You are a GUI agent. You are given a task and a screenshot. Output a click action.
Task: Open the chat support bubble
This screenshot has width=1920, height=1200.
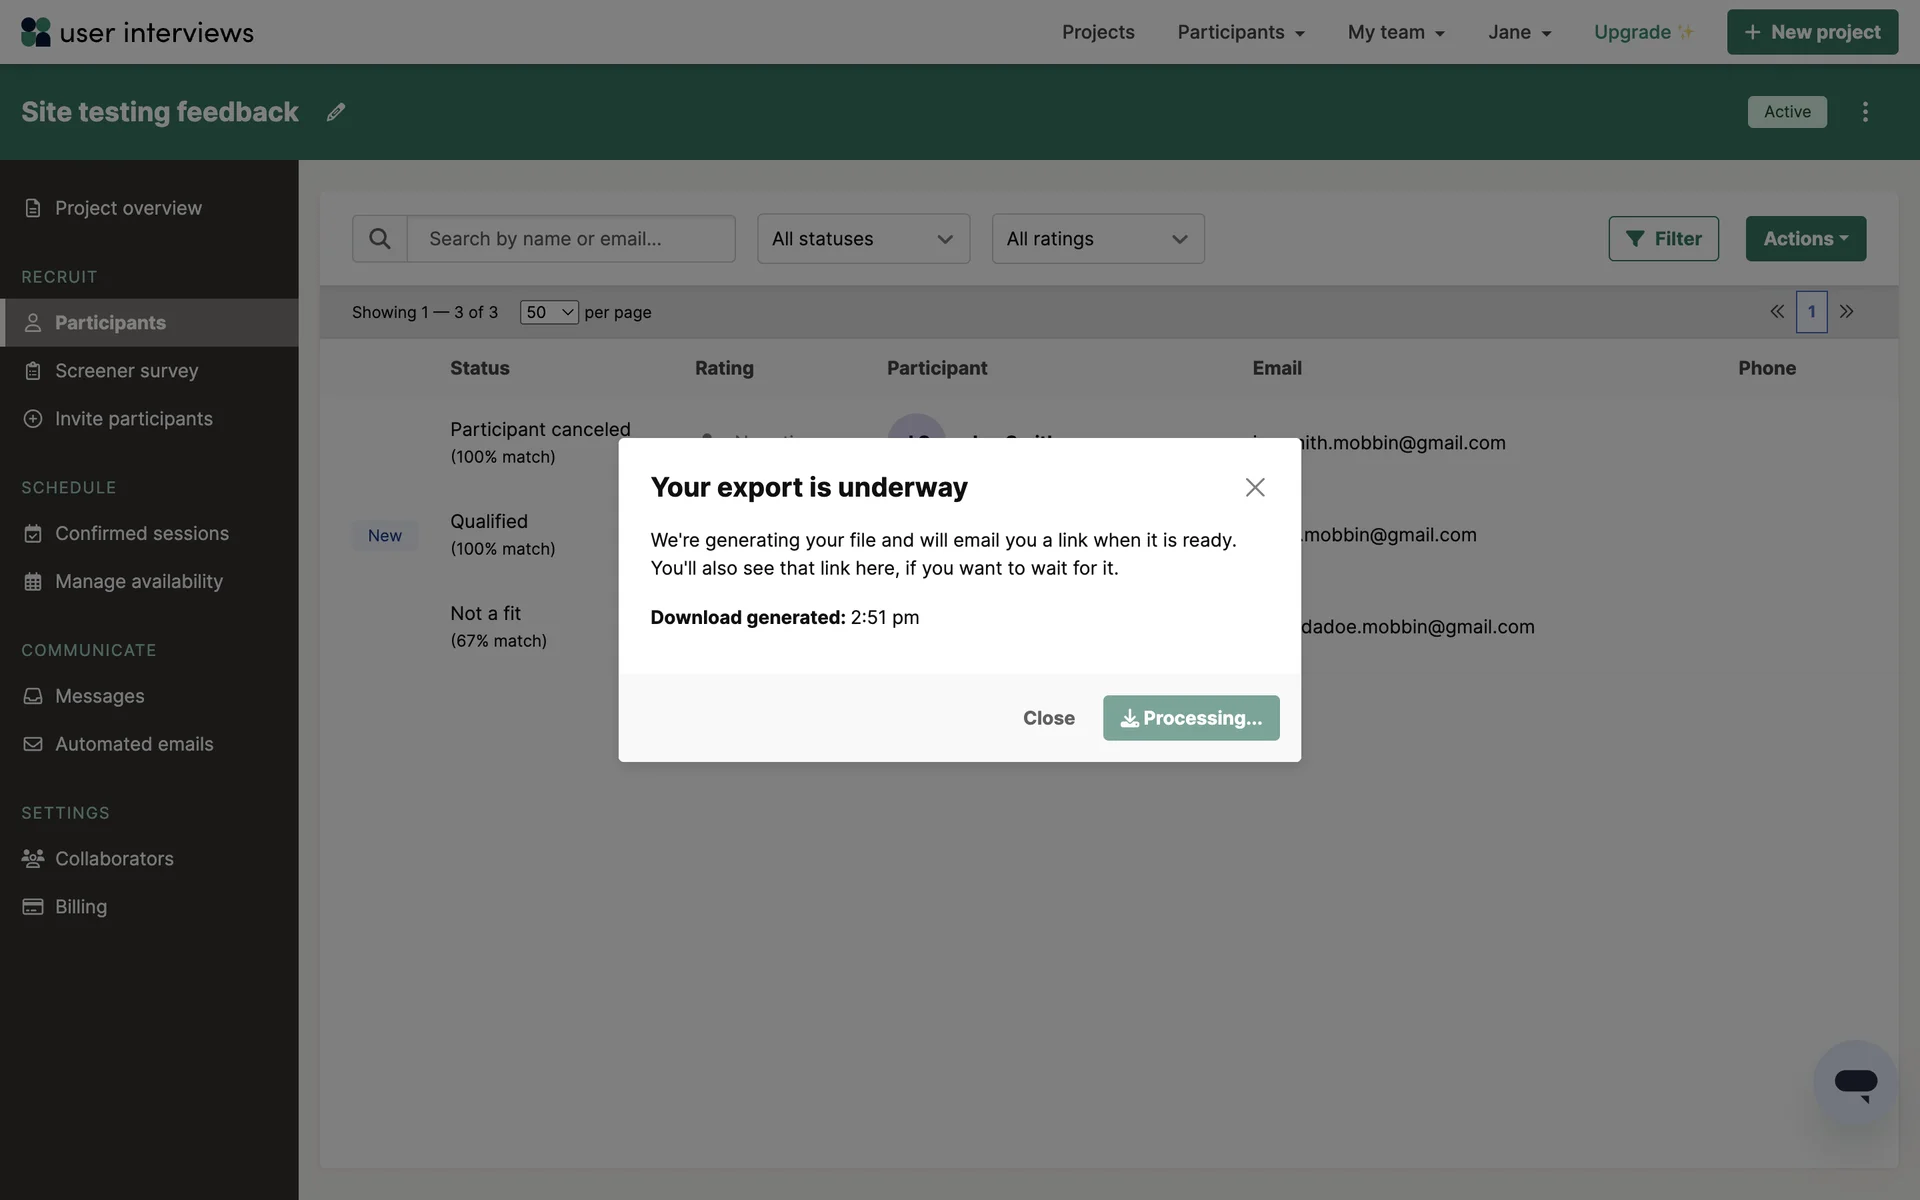coord(1855,1083)
